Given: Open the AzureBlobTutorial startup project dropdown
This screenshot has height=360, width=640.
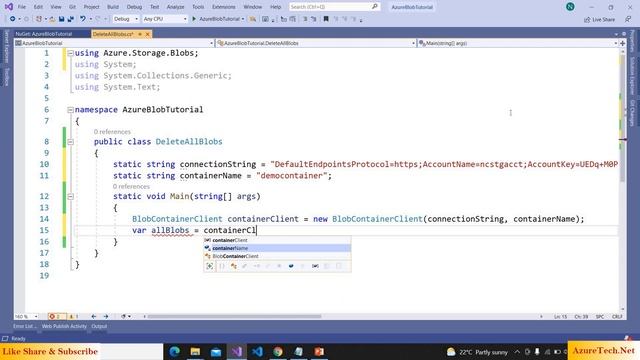Looking at the screenshot, I should point(243,19).
